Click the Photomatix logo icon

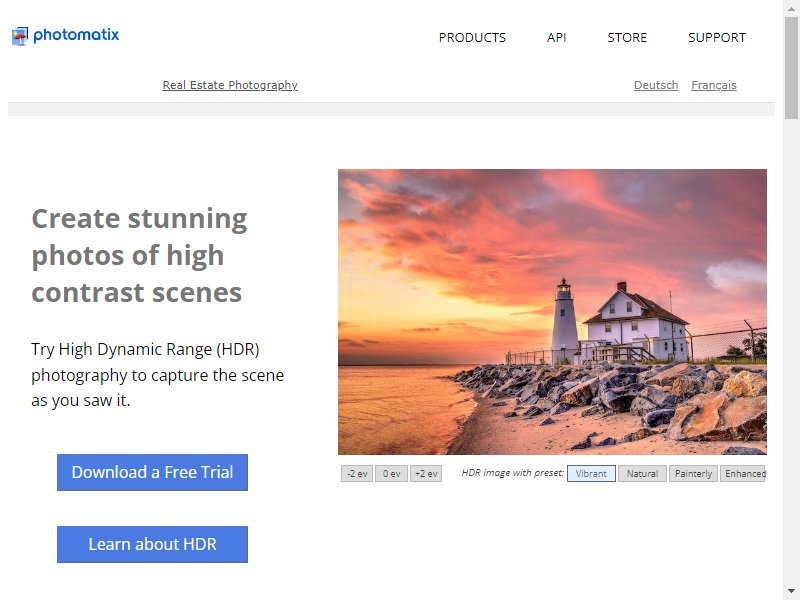[x=20, y=36]
